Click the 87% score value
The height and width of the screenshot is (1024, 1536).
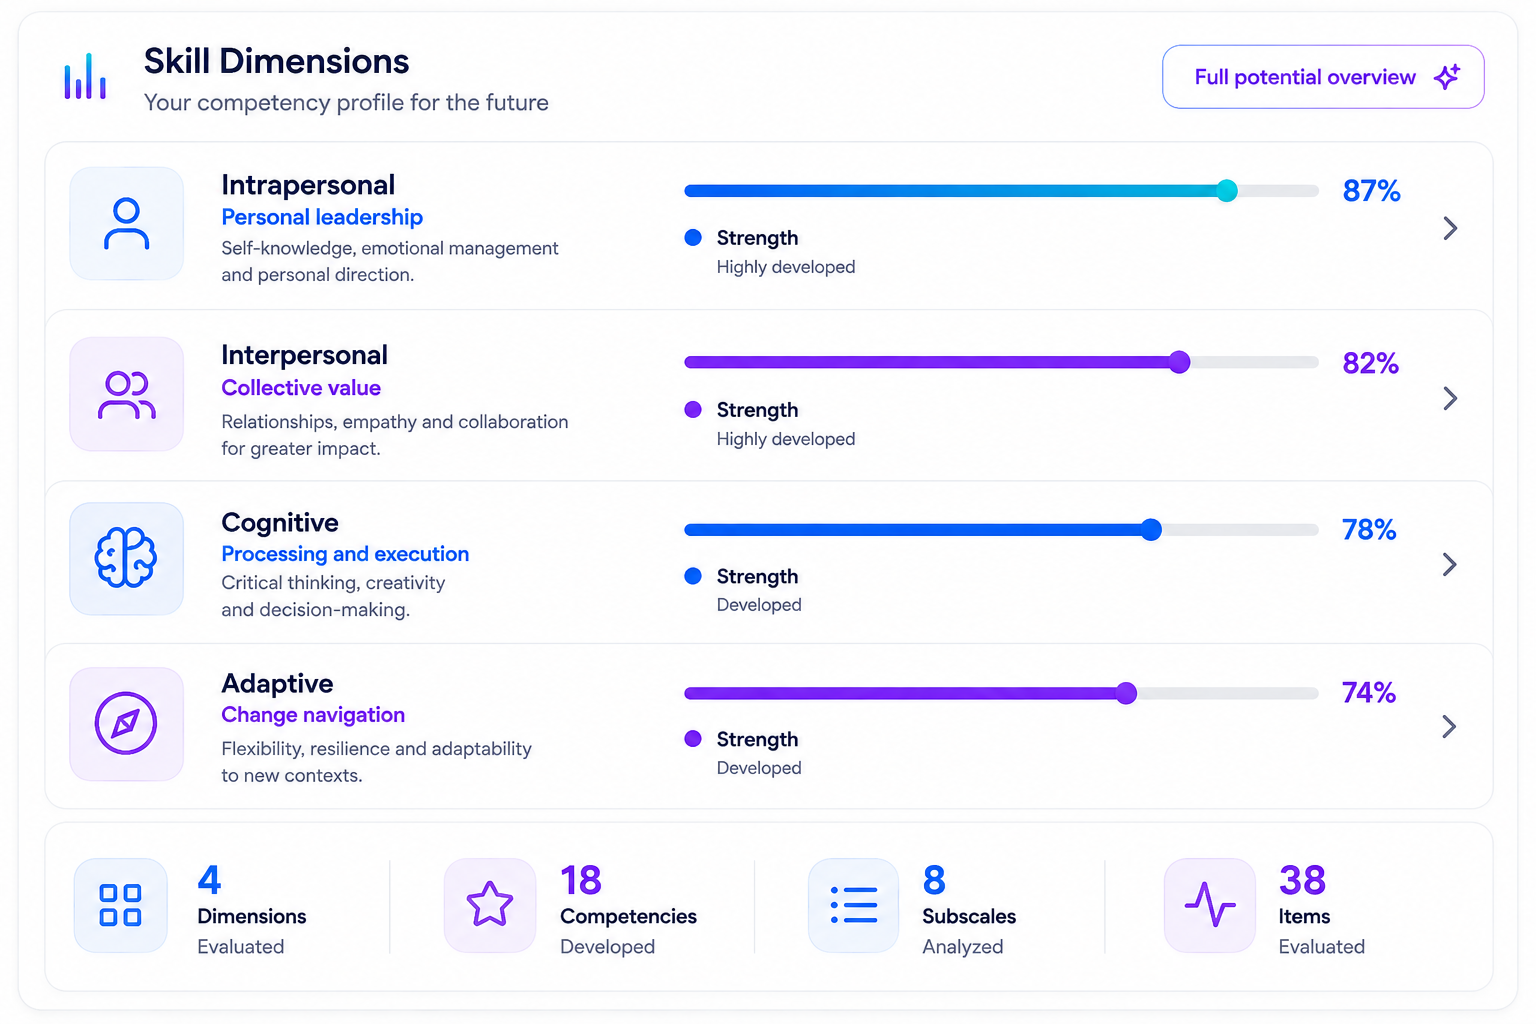pyautogui.click(x=1371, y=191)
